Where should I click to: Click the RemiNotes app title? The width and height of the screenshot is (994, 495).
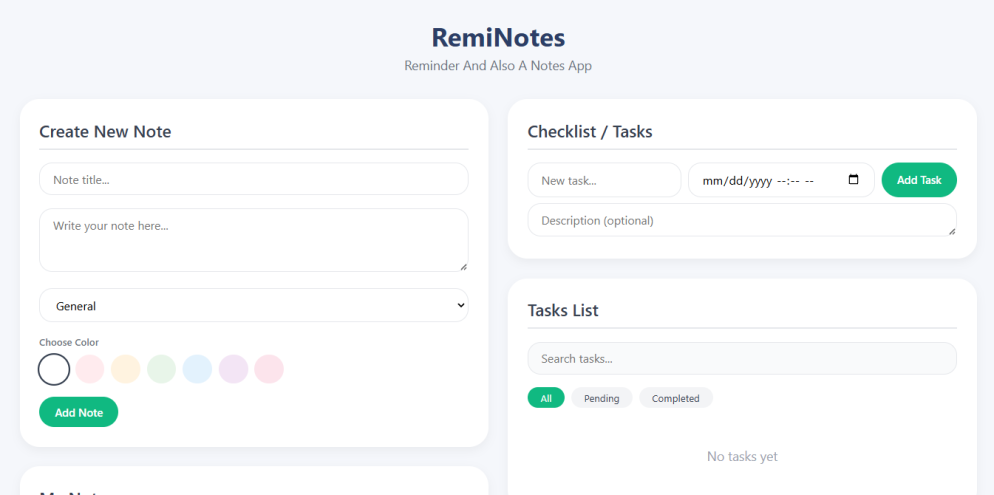498,38
